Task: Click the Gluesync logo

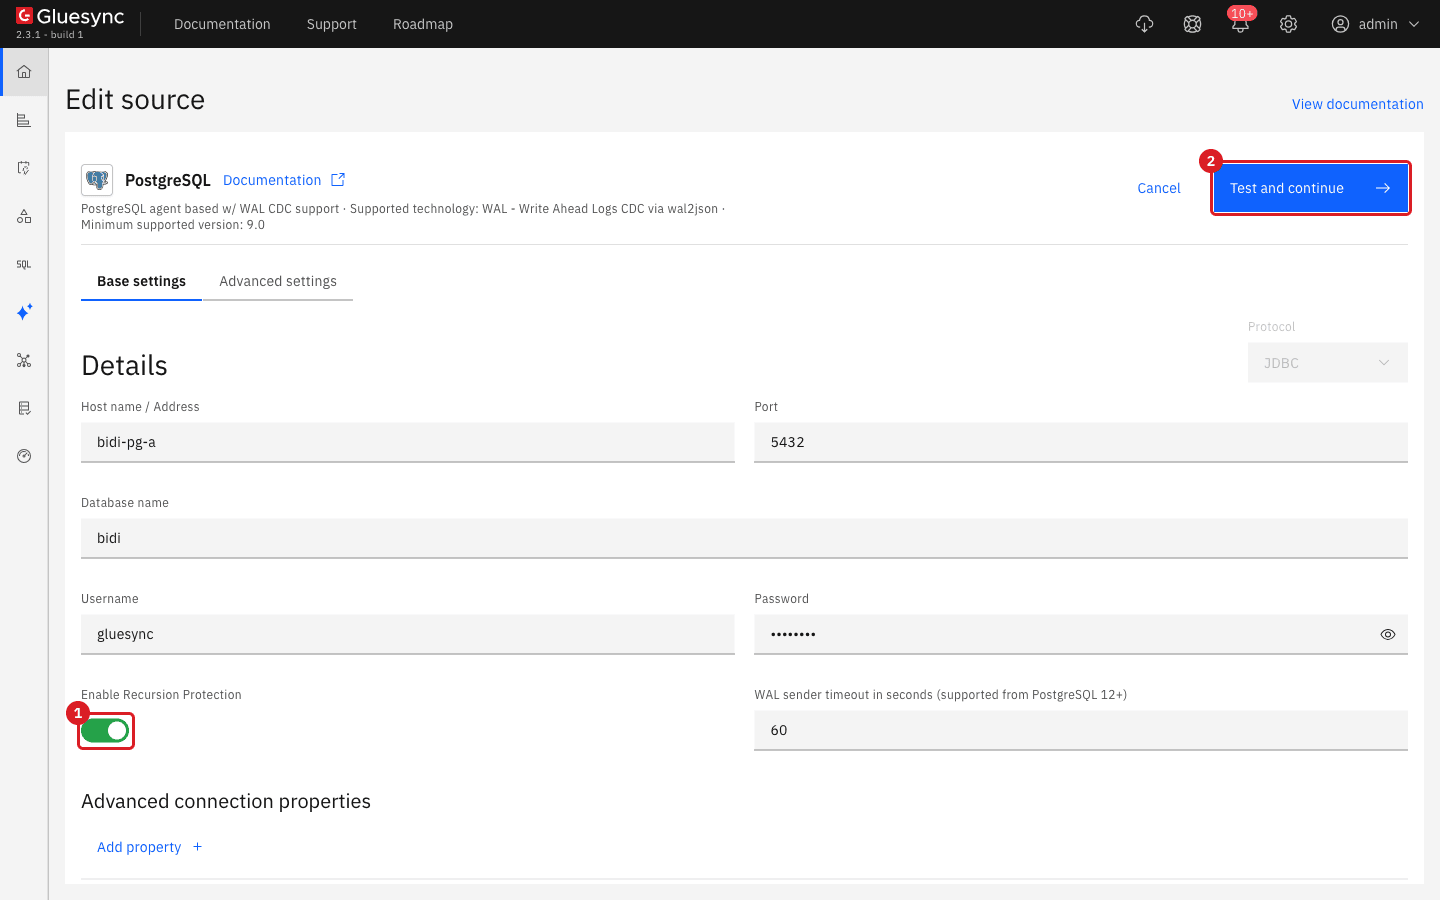Action: click(x=70, y=17)
